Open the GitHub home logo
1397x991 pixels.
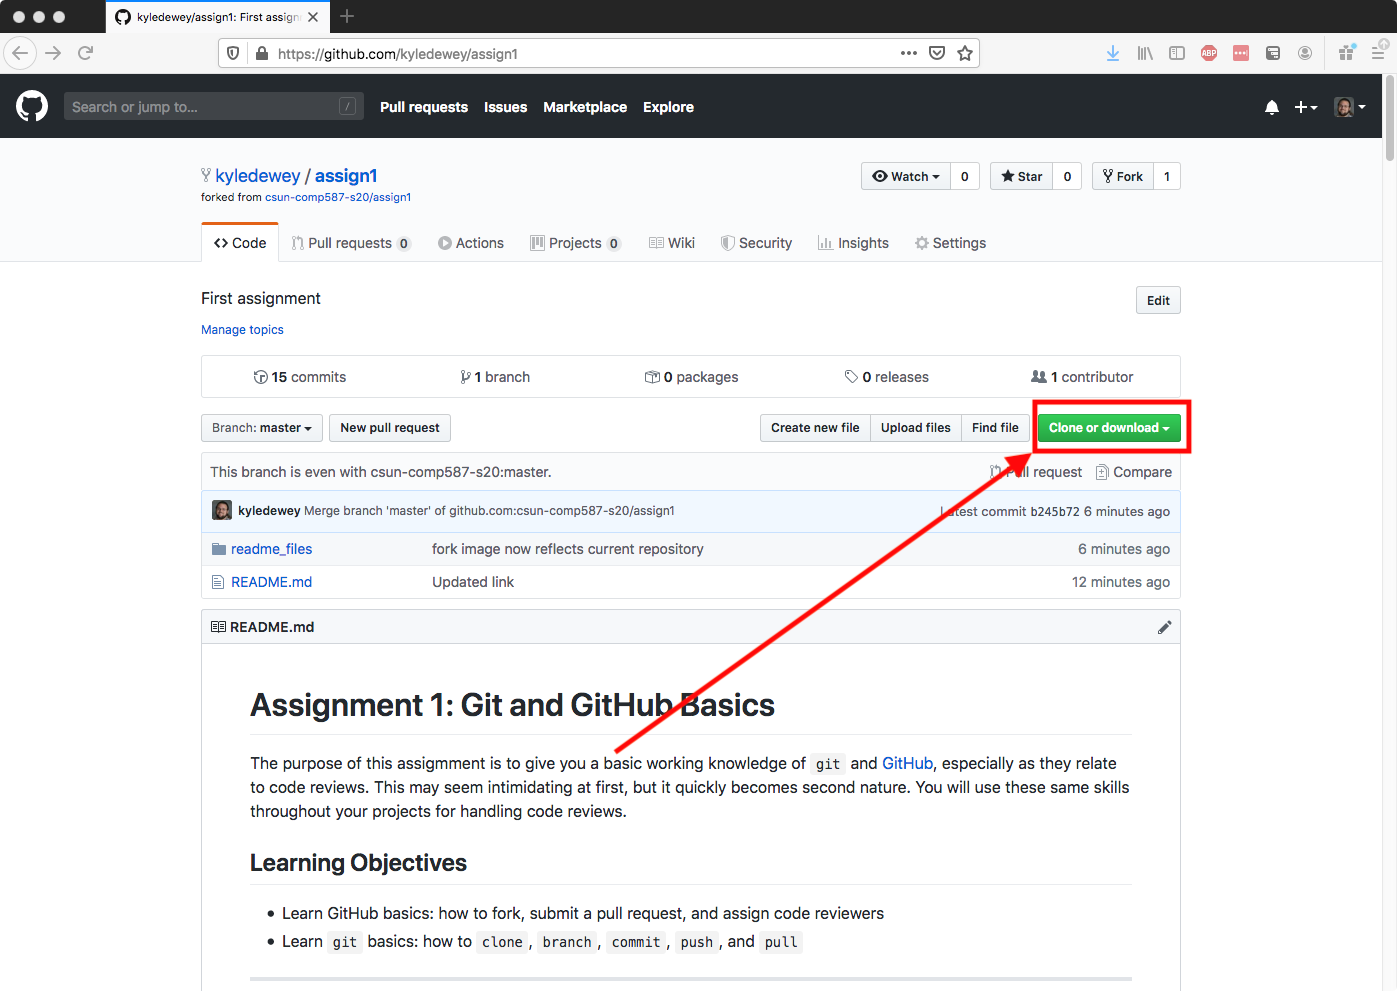pos(32,106)
